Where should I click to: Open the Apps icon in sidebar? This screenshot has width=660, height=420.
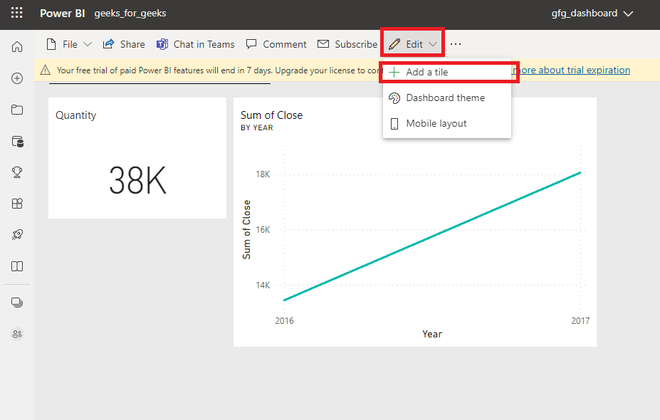coord(17,204)
